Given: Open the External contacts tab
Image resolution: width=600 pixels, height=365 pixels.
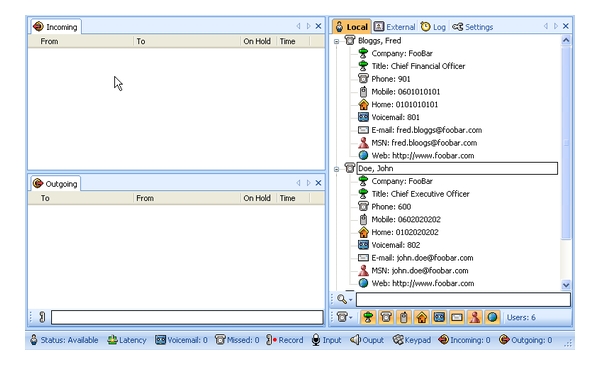Looking at the screenshot, I should coord(395,27).
